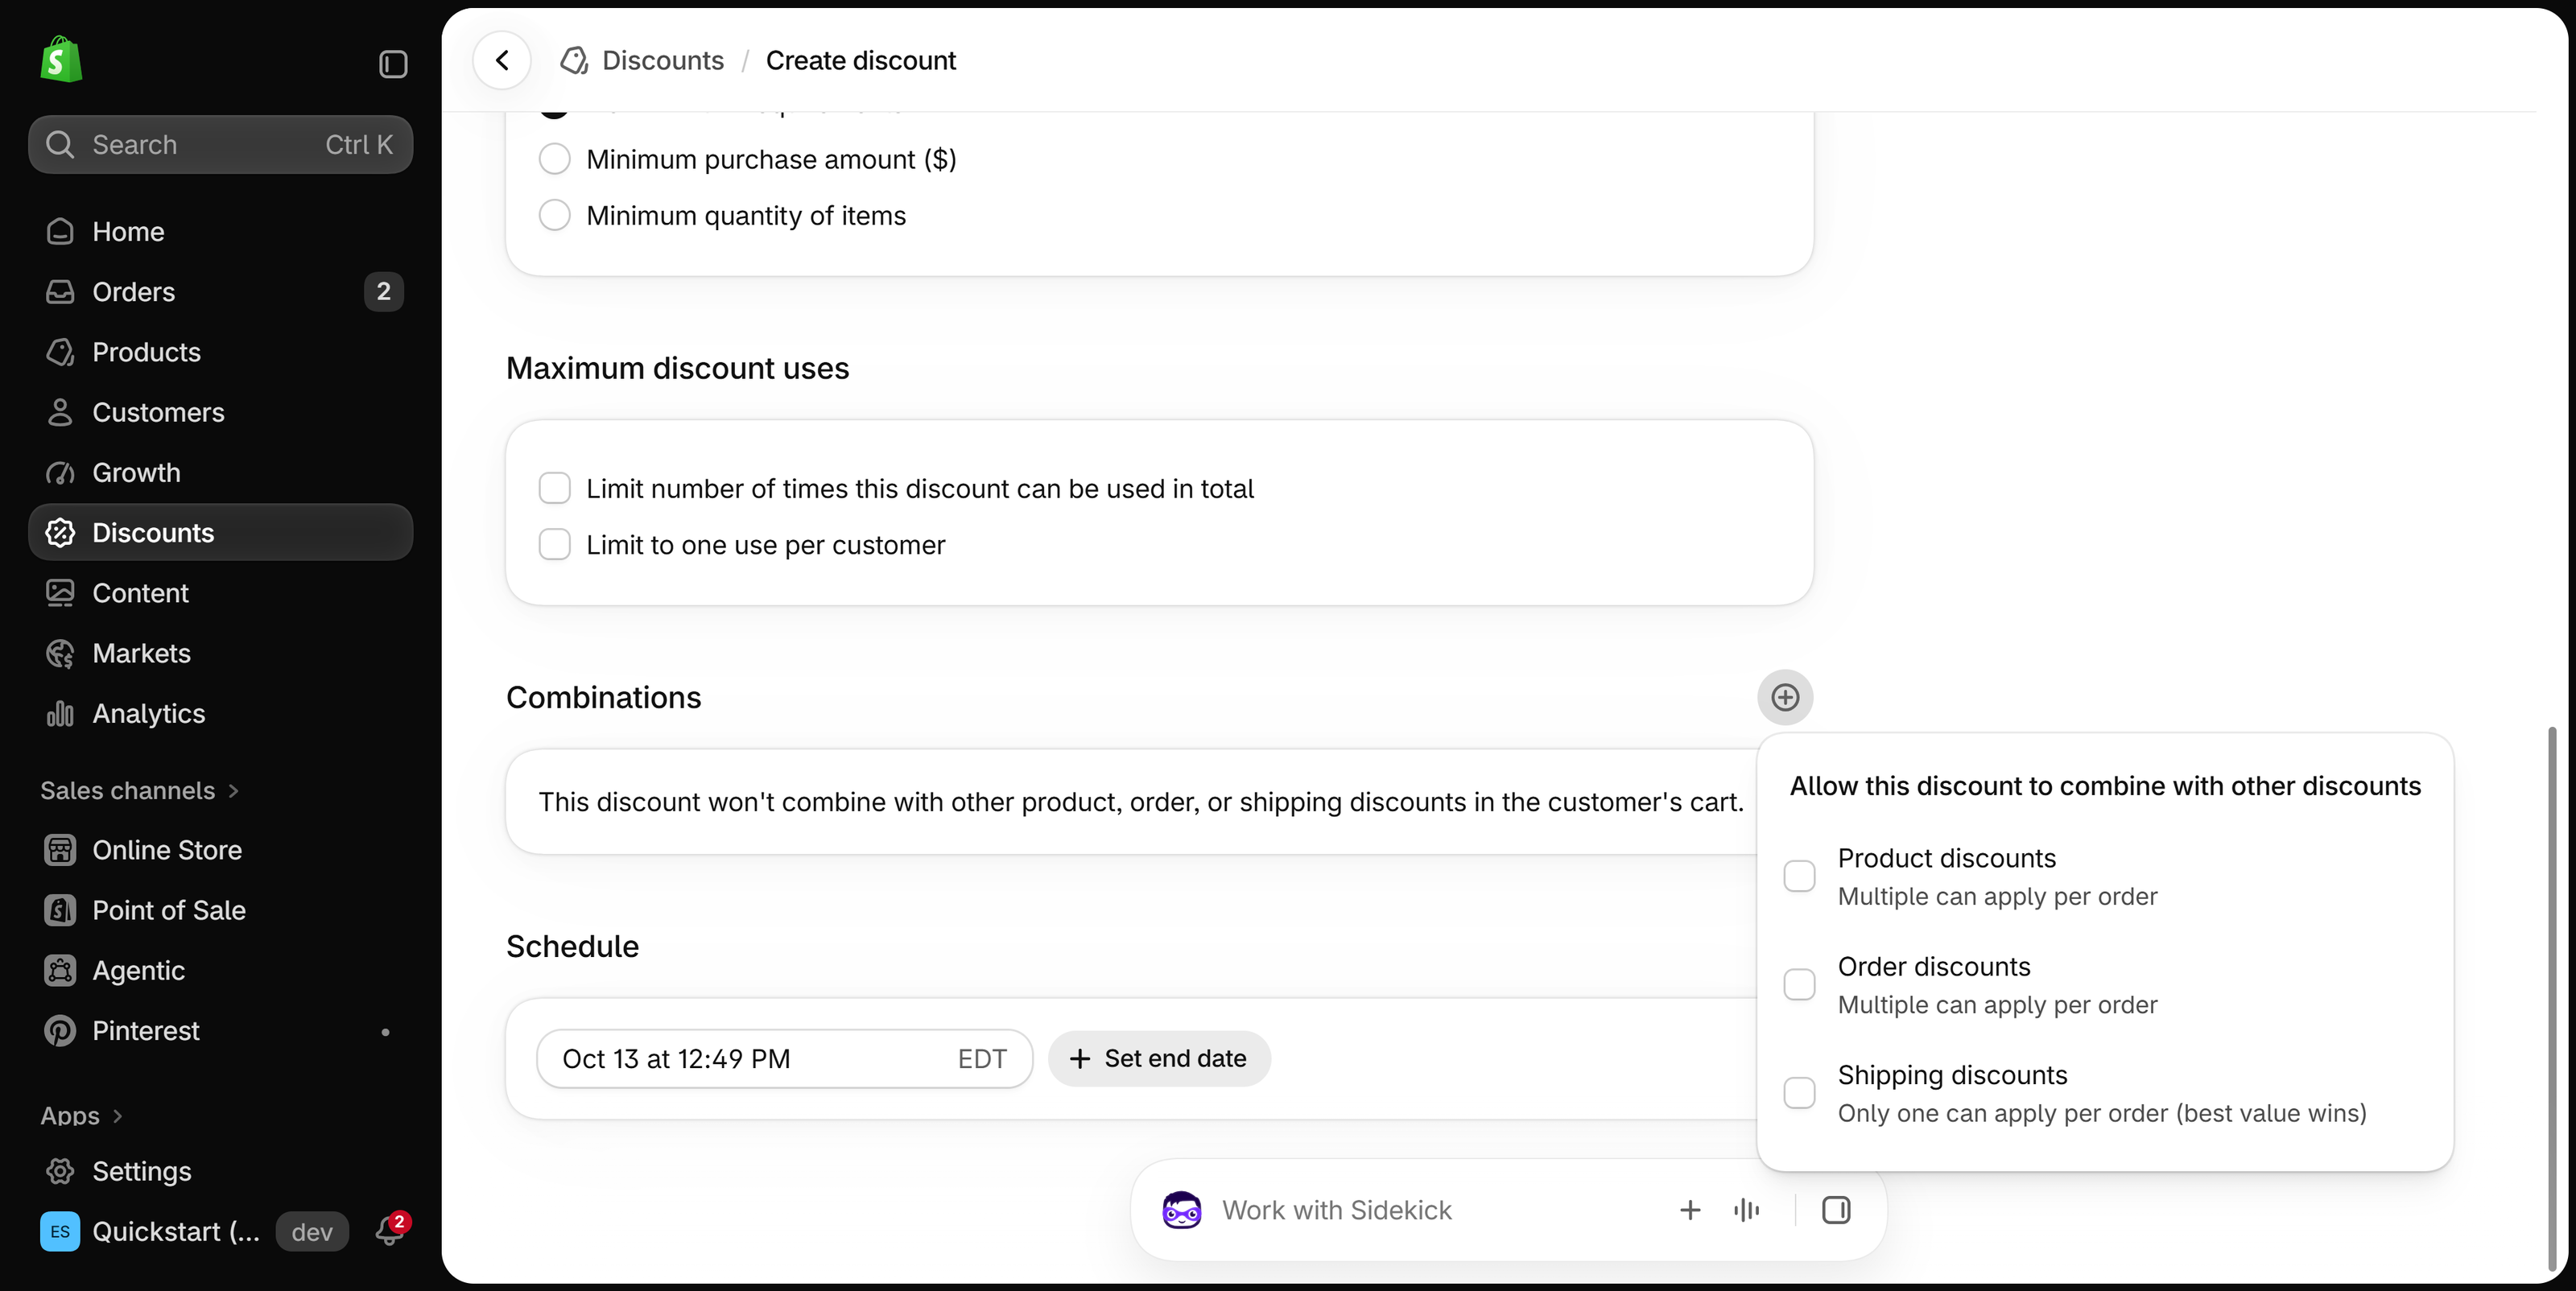The height and width of the screenshot is (1291, 2576).
Task: Click the plus icon in the Sidekick bar
Action: tap(1690, 1210)
